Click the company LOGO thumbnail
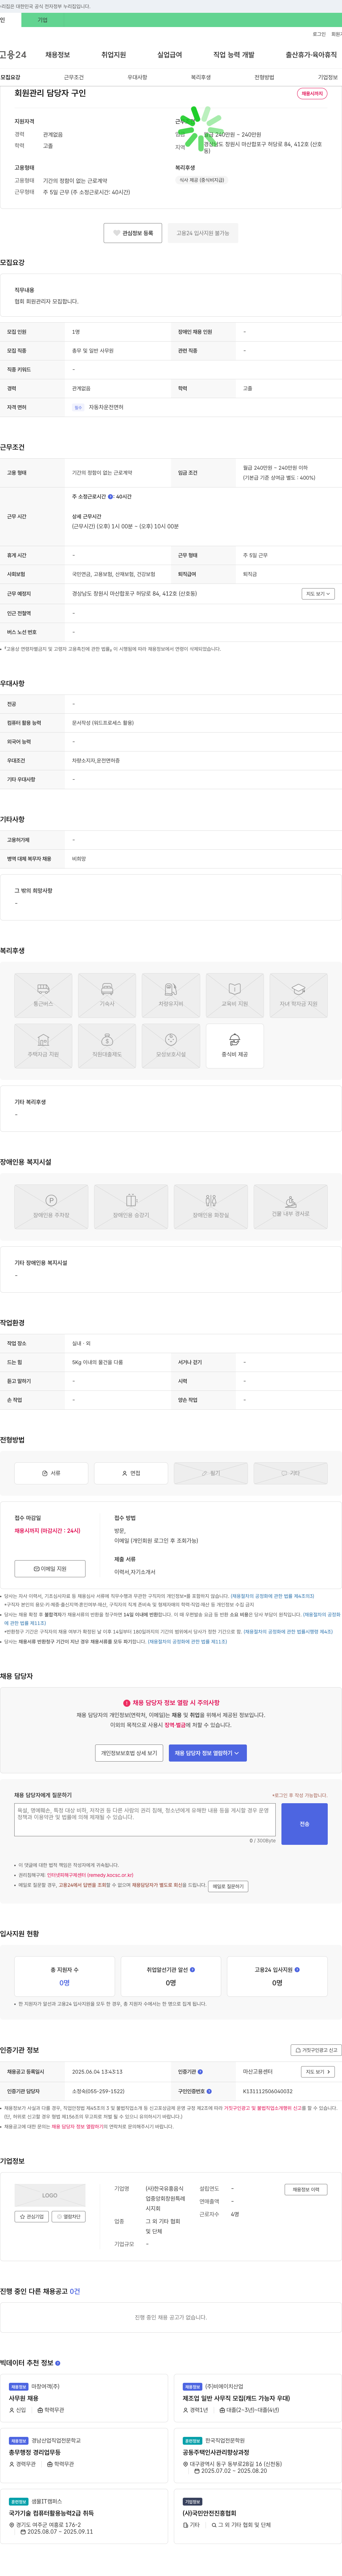 [50, 2195]
